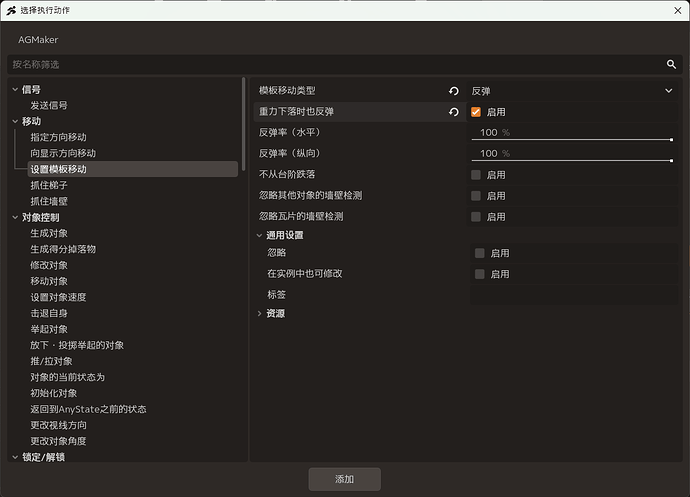
Task: Select 抓住墙壁 action
Action: (49, 201)
